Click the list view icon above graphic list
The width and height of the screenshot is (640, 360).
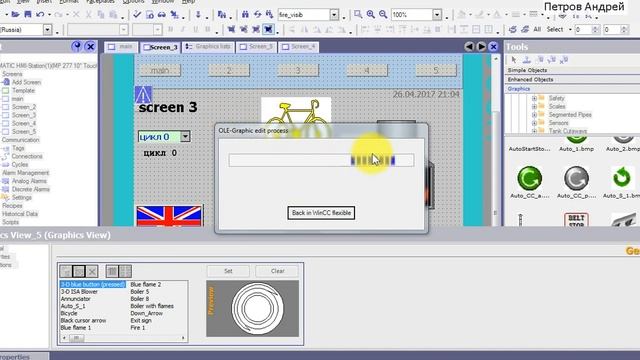(112, 271)
